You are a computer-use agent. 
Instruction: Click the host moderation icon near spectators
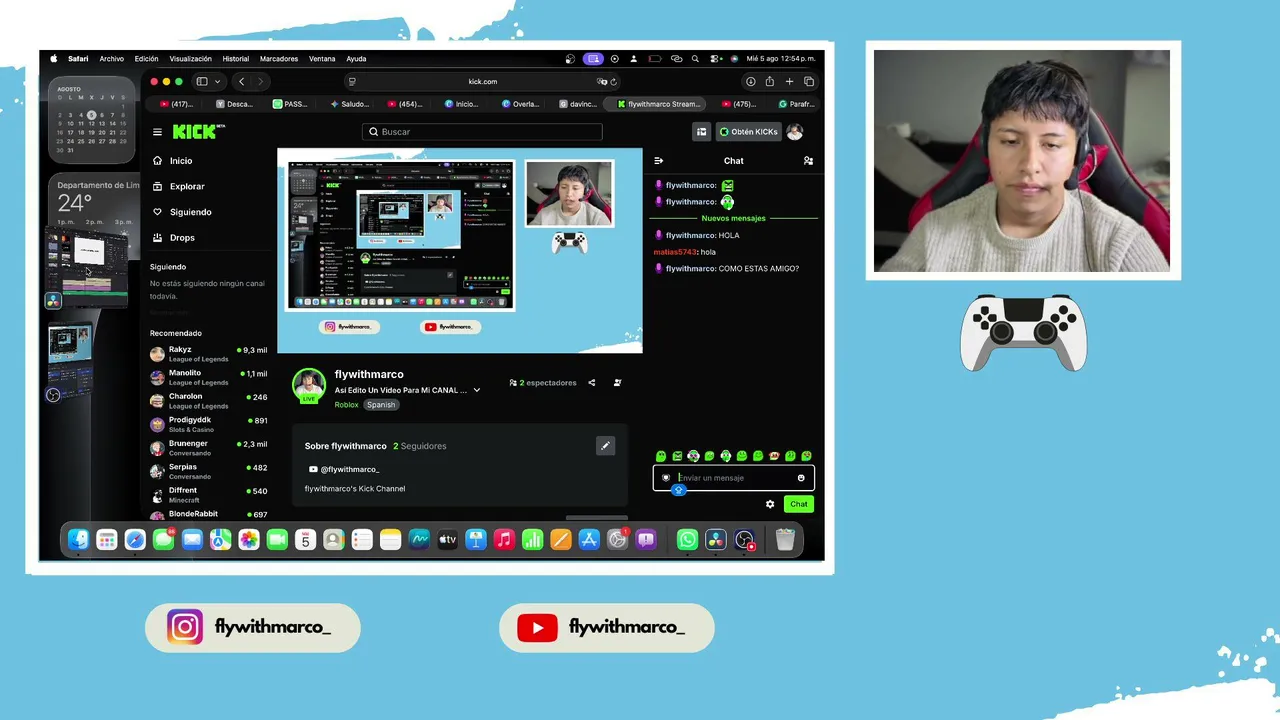[617, 383]
